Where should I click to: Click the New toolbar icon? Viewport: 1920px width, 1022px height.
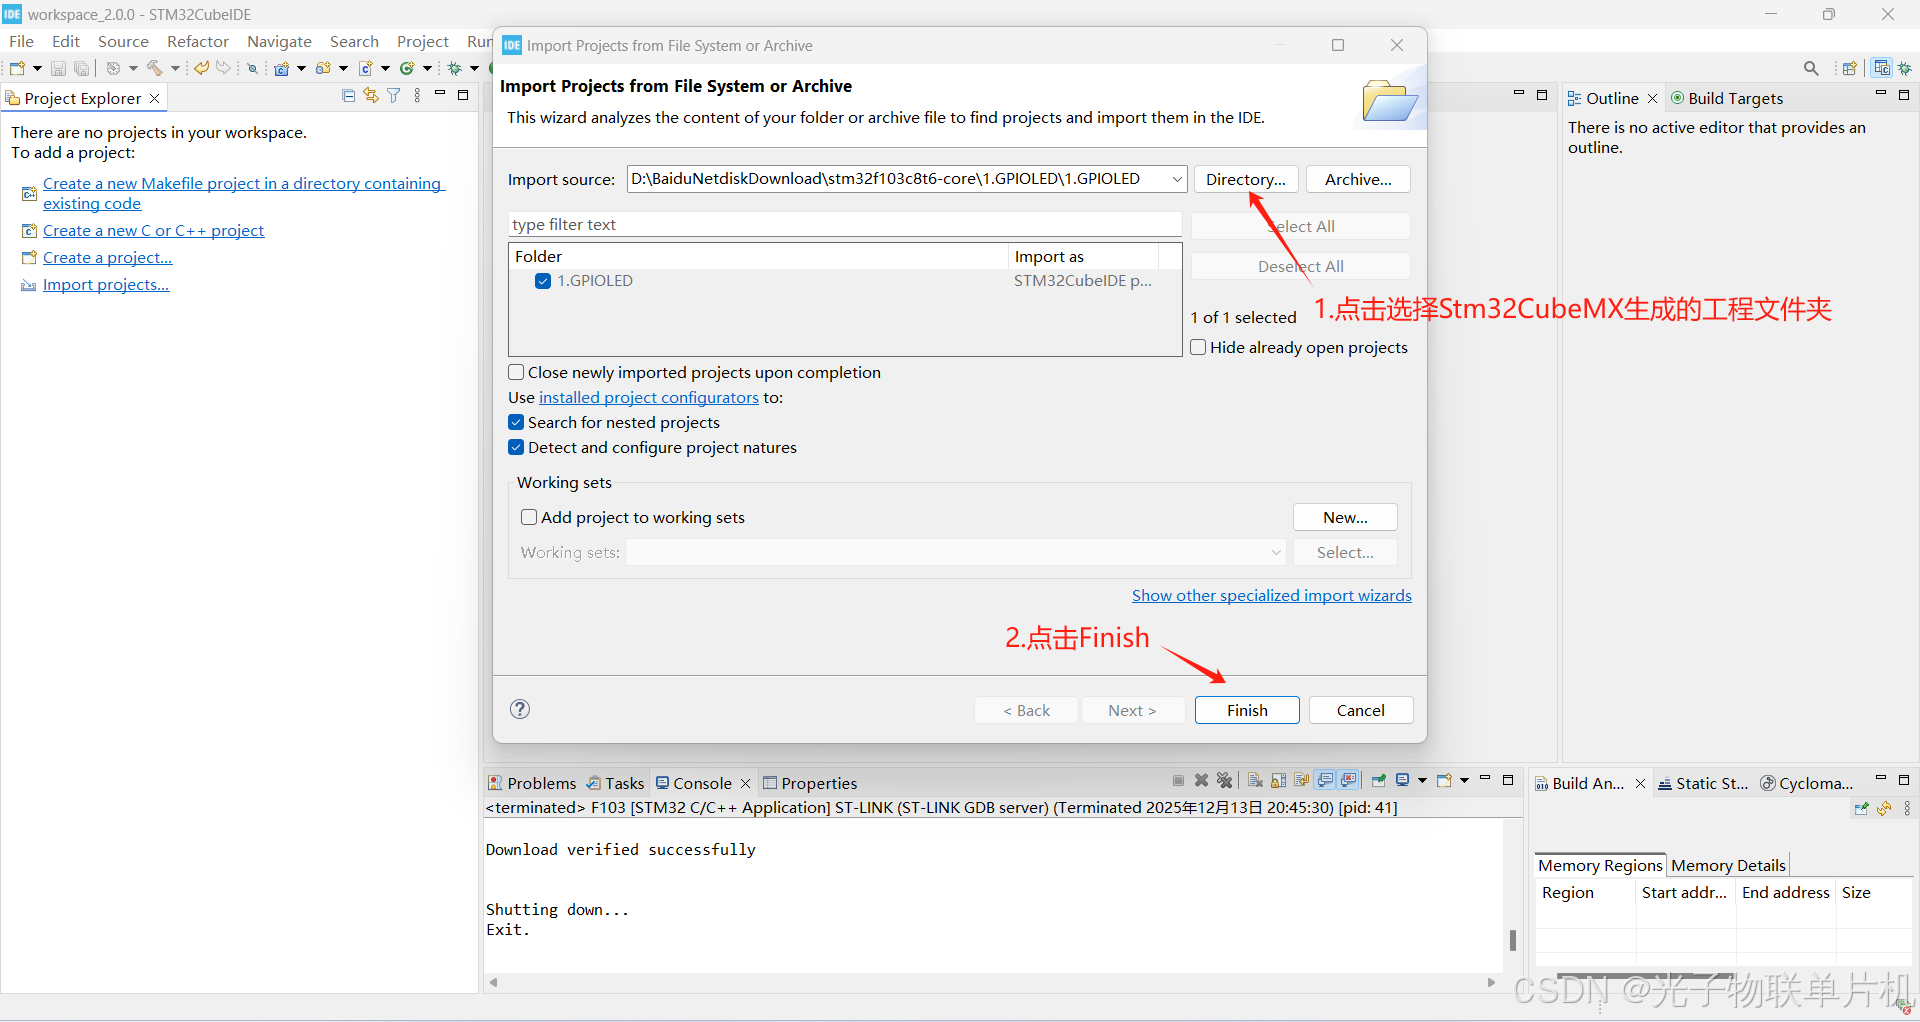pos(17,68)
